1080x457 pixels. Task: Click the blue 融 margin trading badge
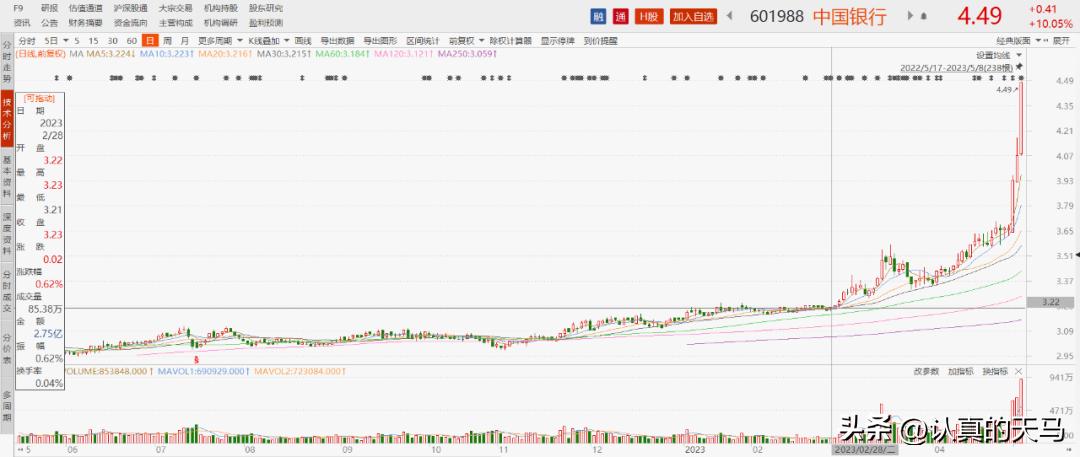point(599,16)
